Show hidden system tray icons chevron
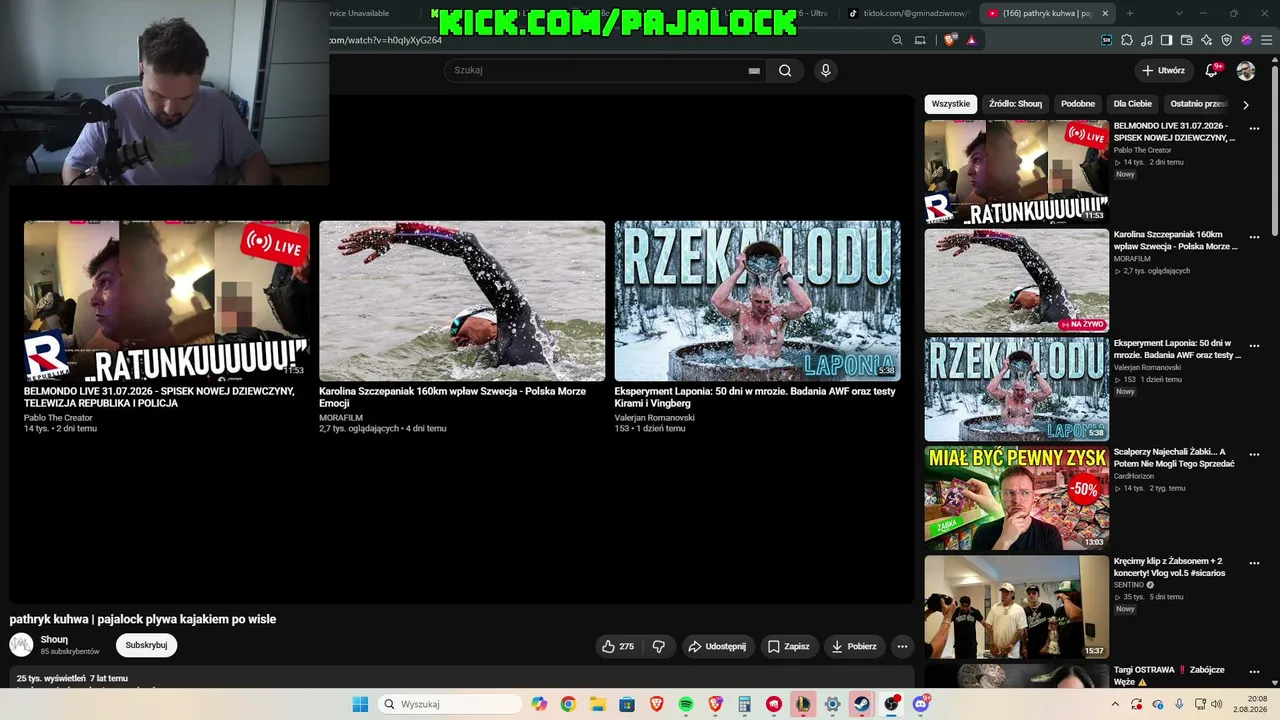Screen dimensions: 1280x720 [1115, 704]
